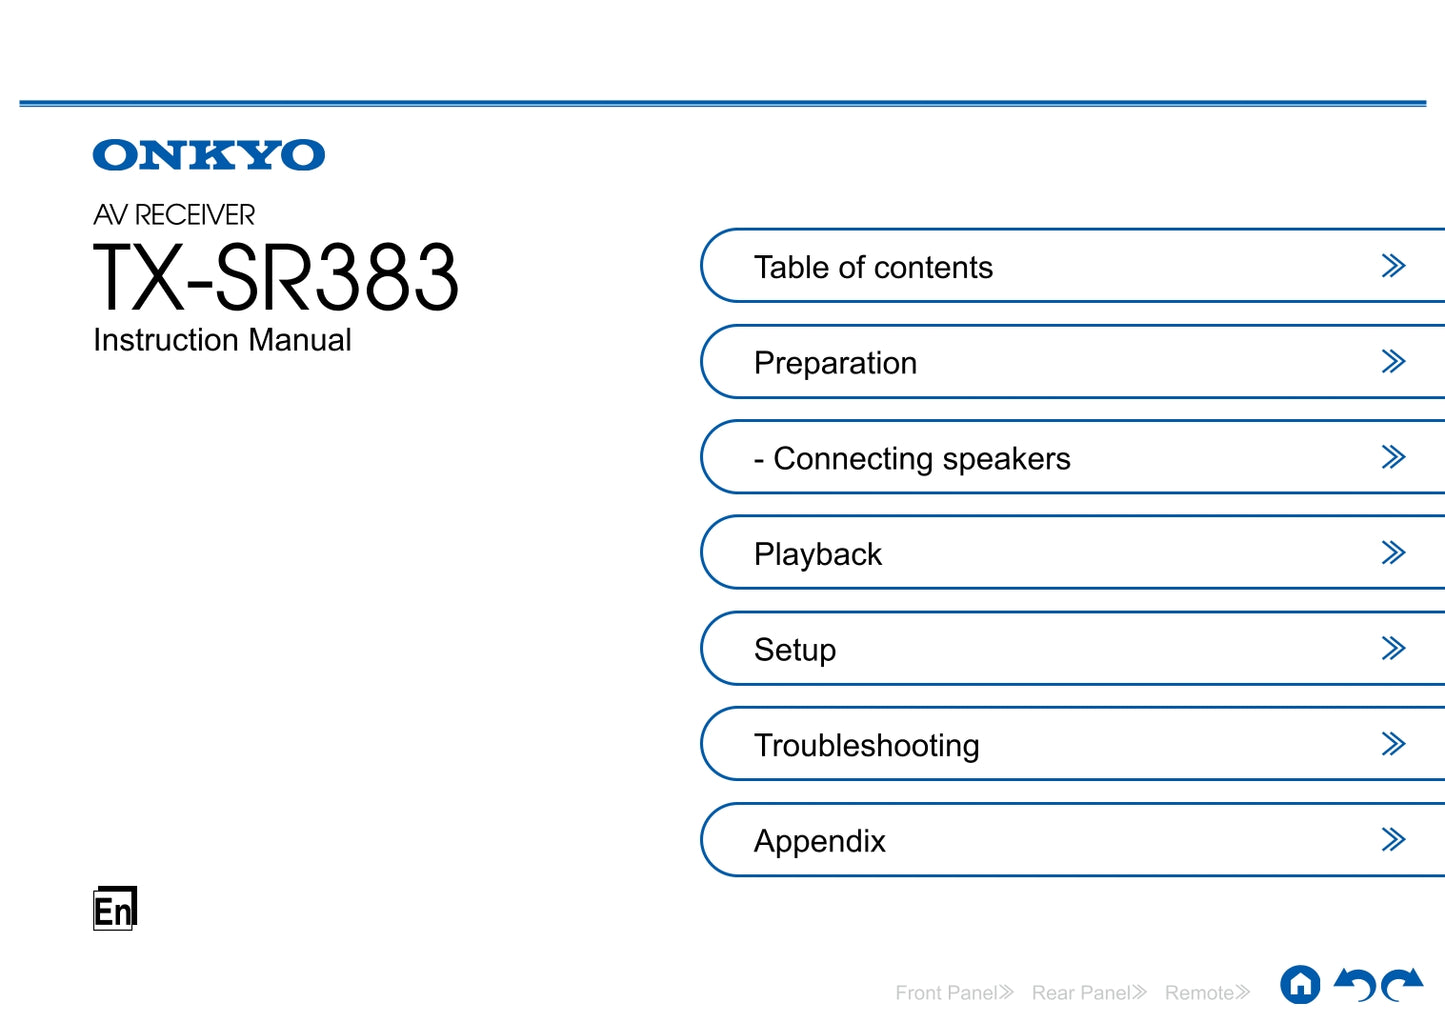Follow the Rear Panel link
This screenshot has height=1023, width=1445.
[1089, 993]
